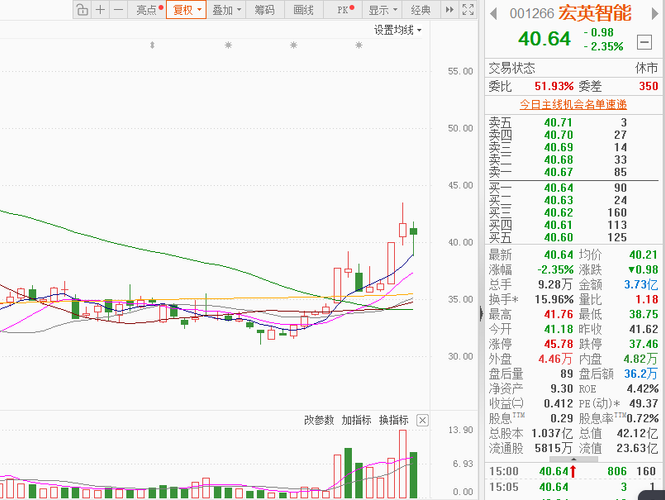The height and width of the screenshot is (500, 665).
Task: Click the tallest red volume bar
Action: (402, 464)
